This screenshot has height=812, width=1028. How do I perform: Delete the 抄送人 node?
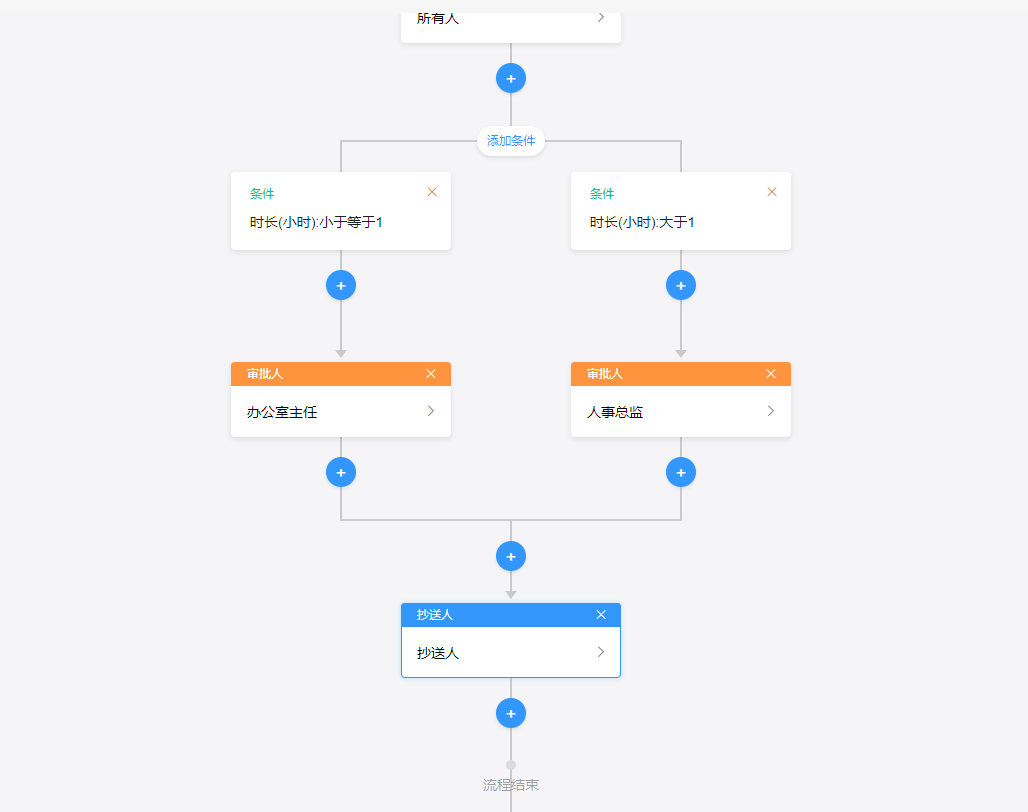click(601, 614)
